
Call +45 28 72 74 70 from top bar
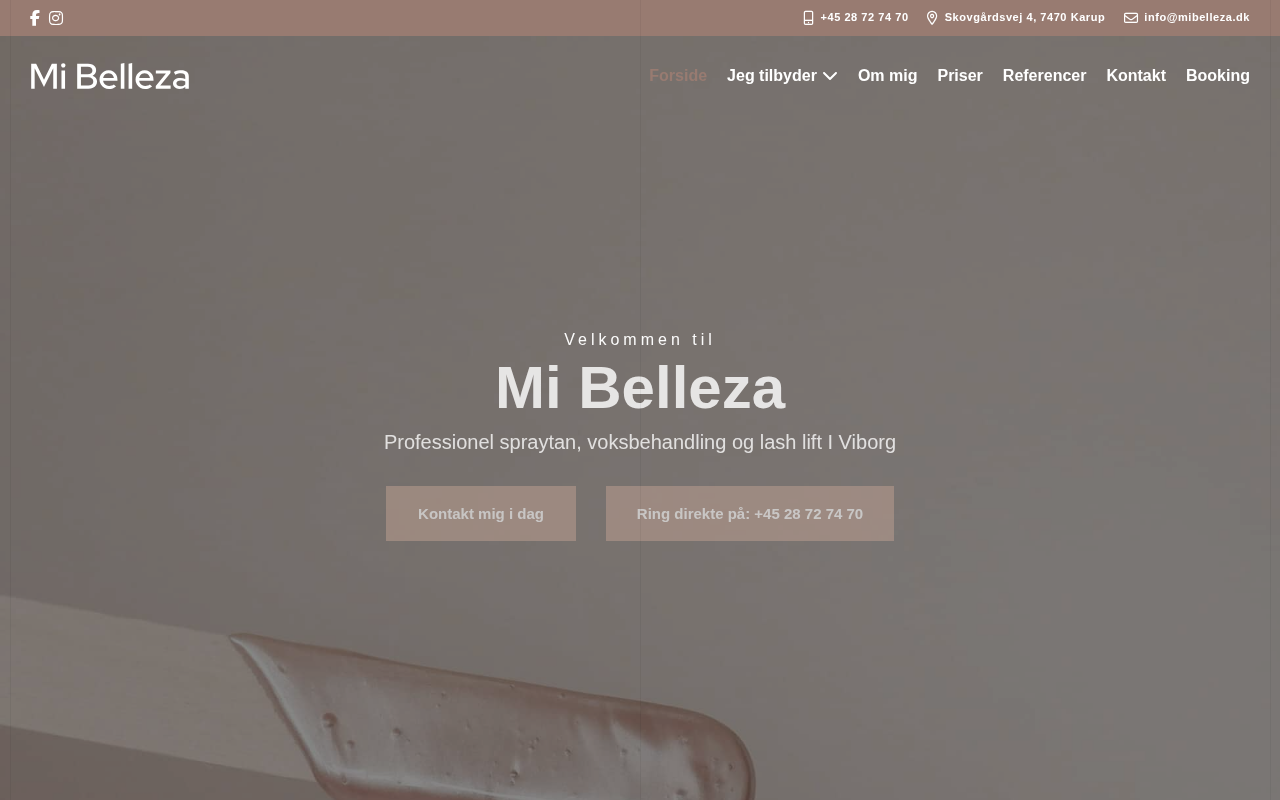pos(864,18)
